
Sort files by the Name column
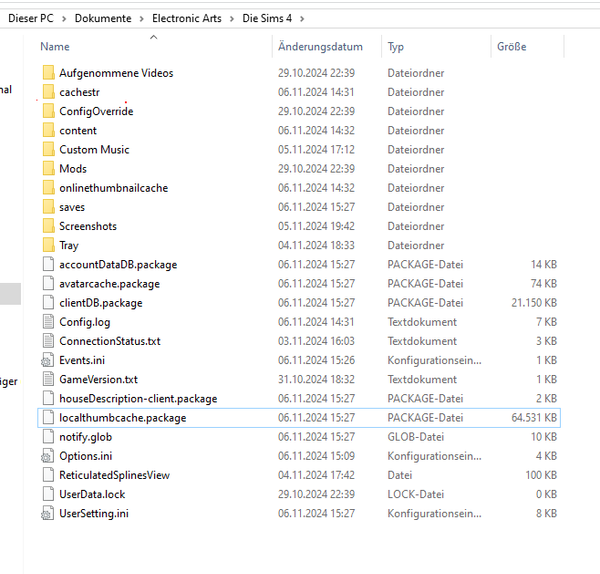pos(55,47)
